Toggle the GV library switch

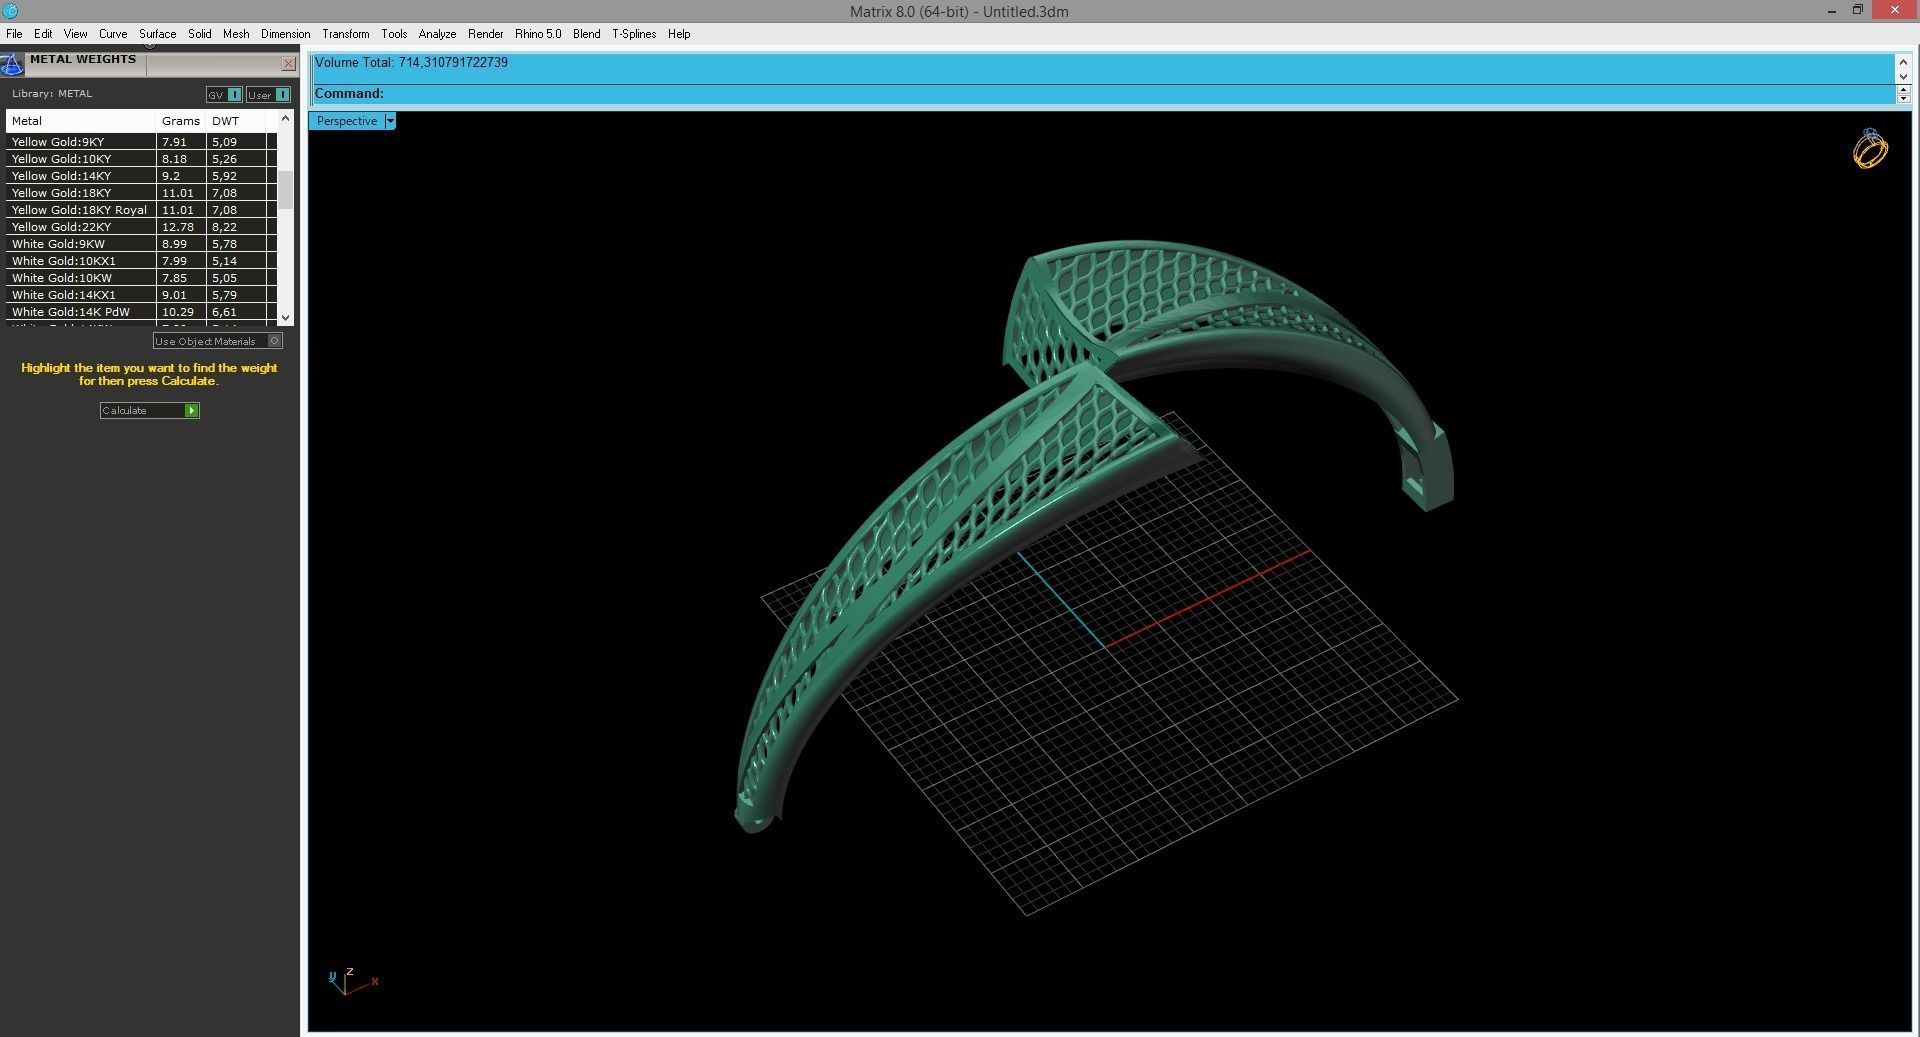click(224, 95)
